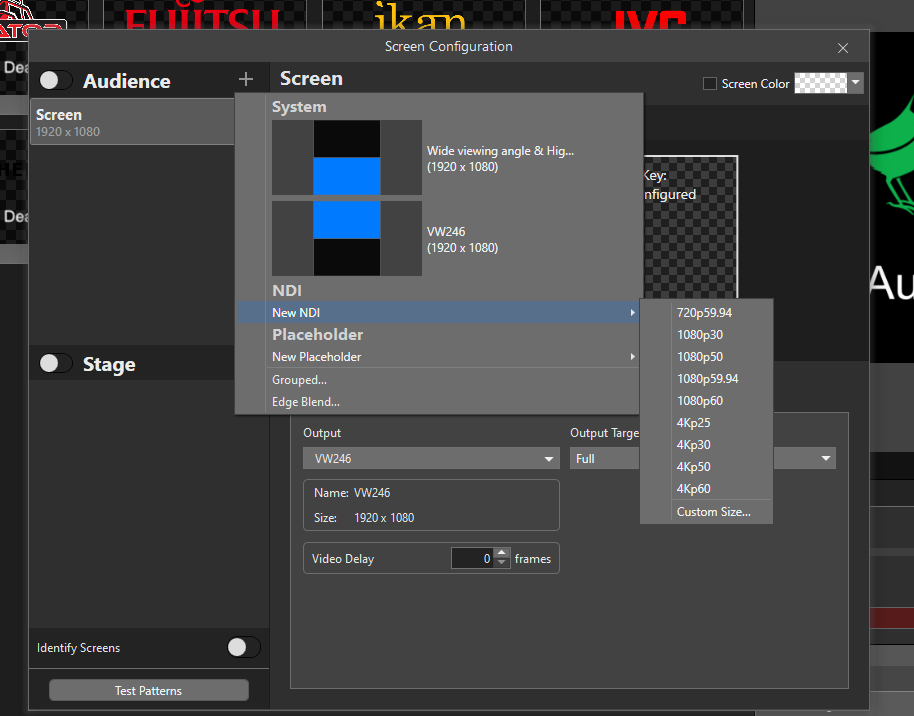This screenshot has width=914, height=716.
Task: Select Custom Size... in the resolution list
Action: pyautogui.click(x=711, y=511)
